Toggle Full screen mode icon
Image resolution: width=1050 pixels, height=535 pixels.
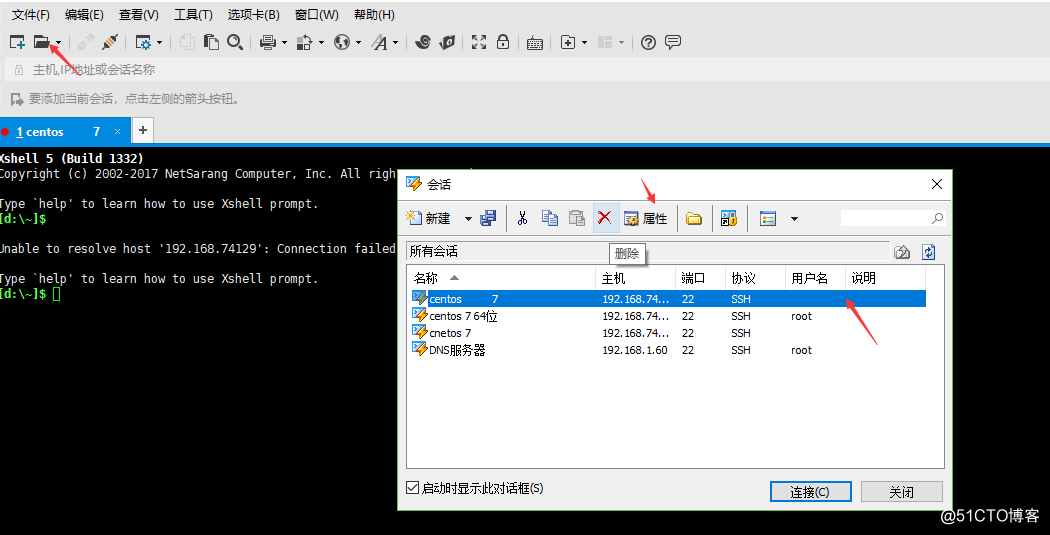click(x=479, y=42)
